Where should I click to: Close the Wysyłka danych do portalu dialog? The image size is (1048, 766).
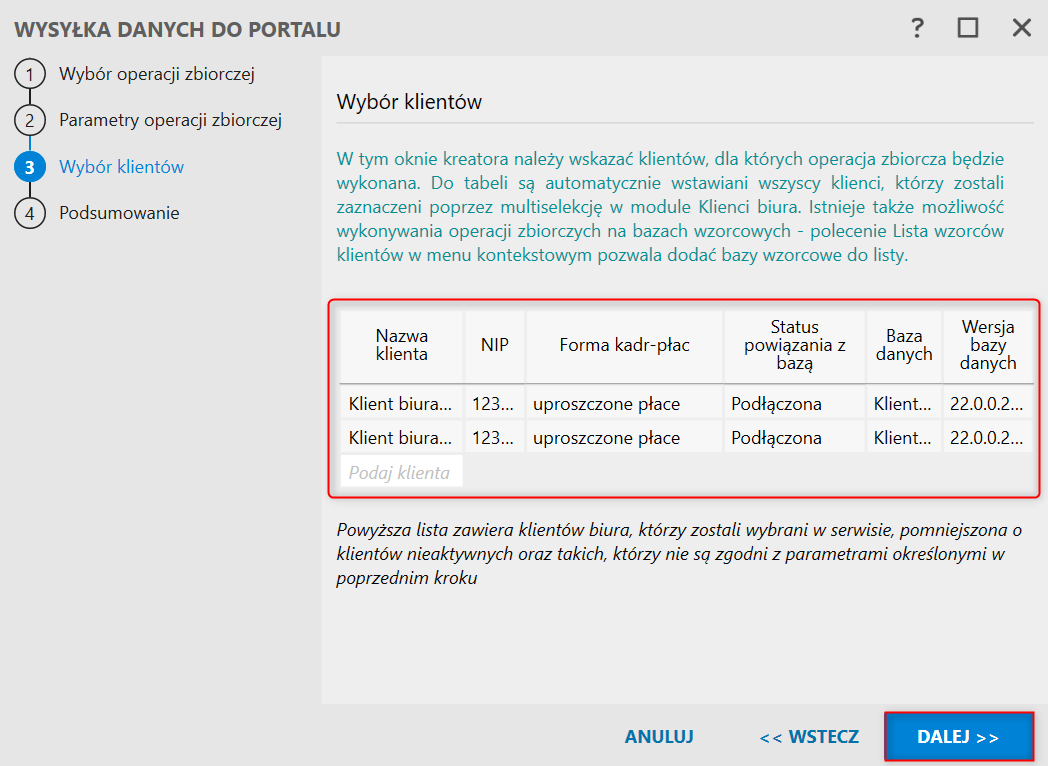1021,28
